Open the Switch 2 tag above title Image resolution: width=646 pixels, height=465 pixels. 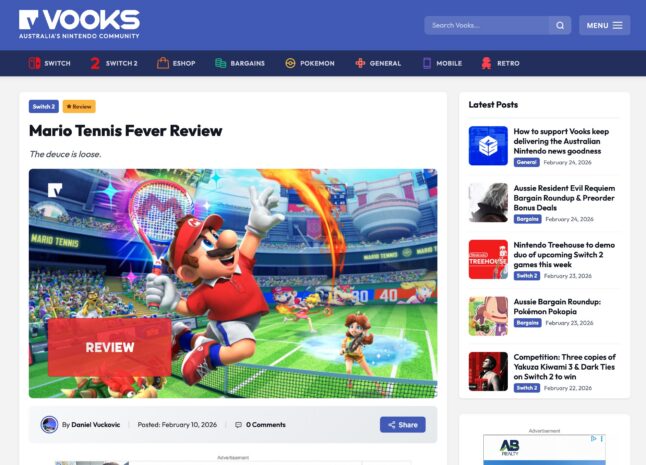[44, 106]
